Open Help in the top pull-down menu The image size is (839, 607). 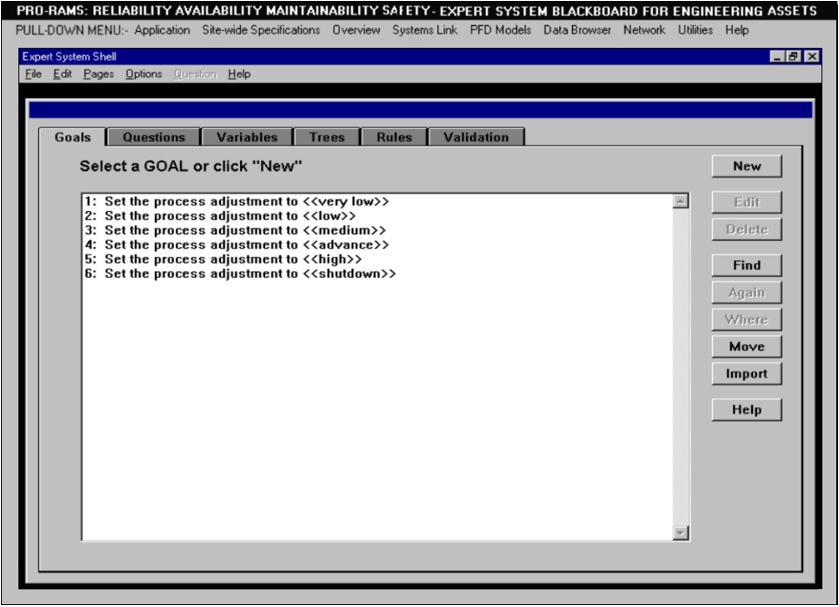tap(737, 30)
